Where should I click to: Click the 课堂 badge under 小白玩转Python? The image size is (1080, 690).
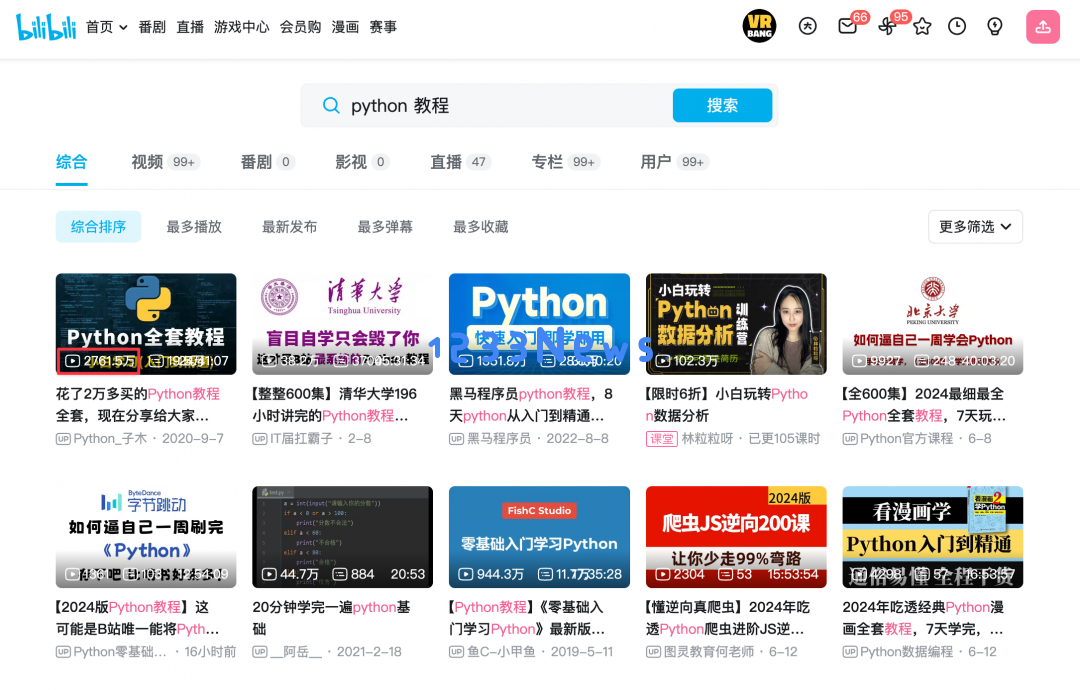(662, 439)
